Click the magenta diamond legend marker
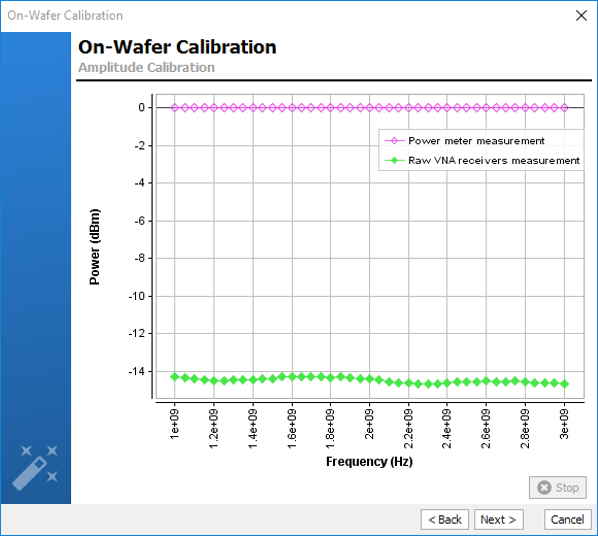598x536 pixels. (395, 141)
